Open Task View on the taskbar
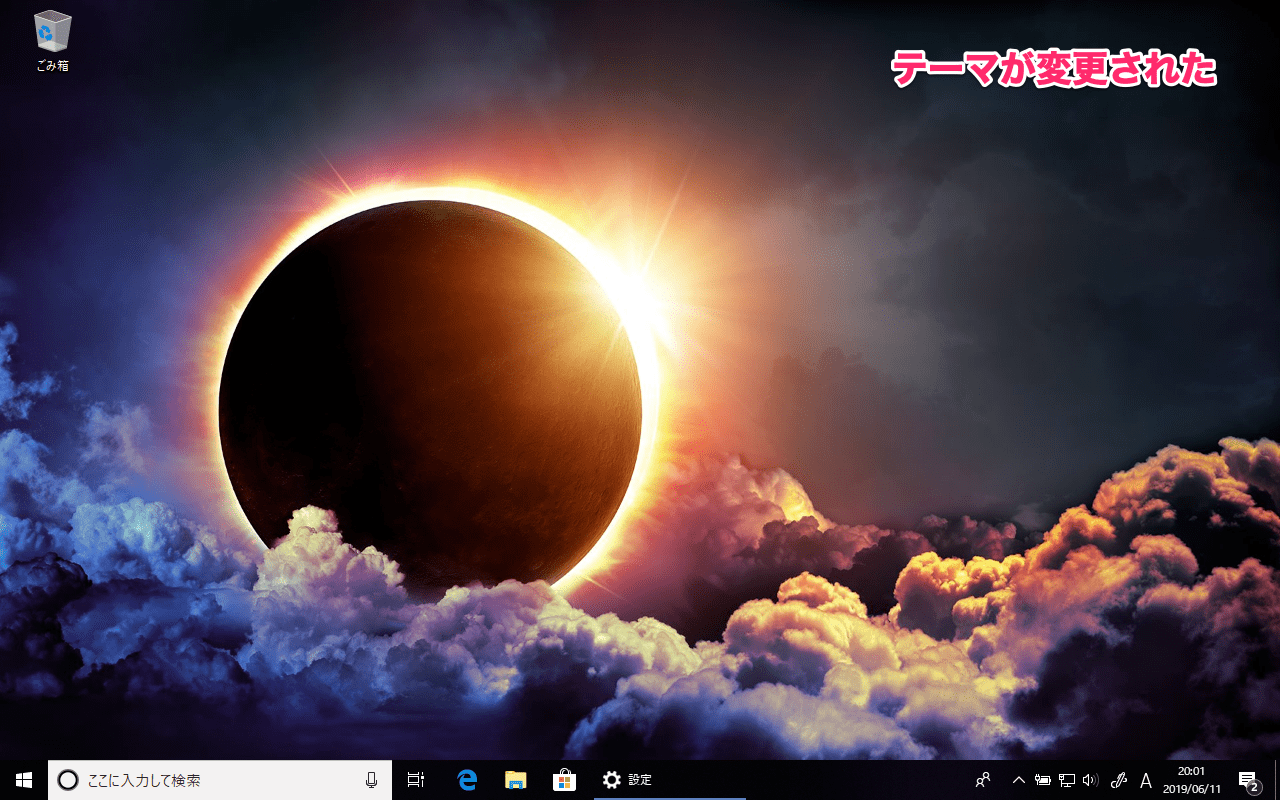 [417, 779]
